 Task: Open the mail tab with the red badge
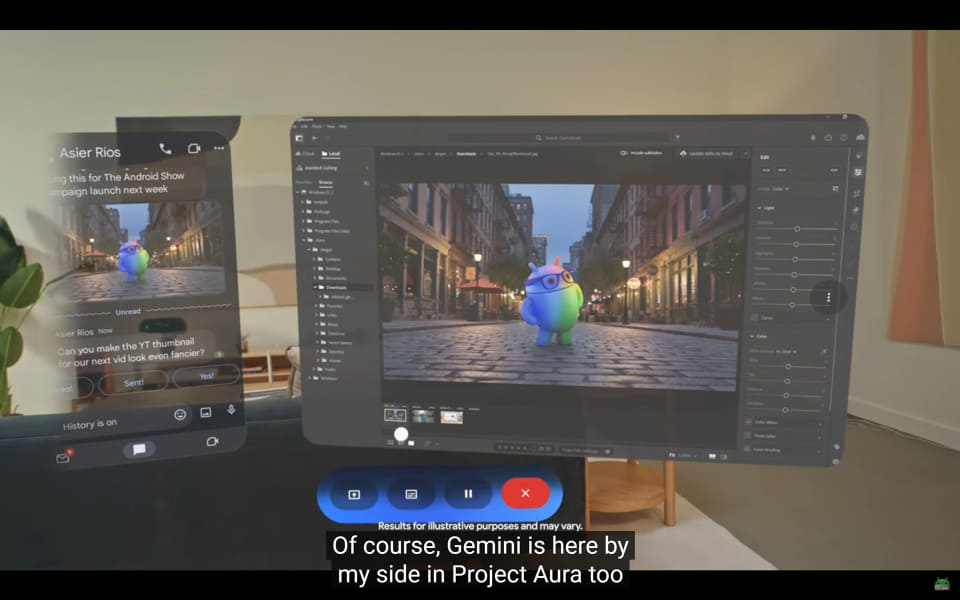[63, 457]
